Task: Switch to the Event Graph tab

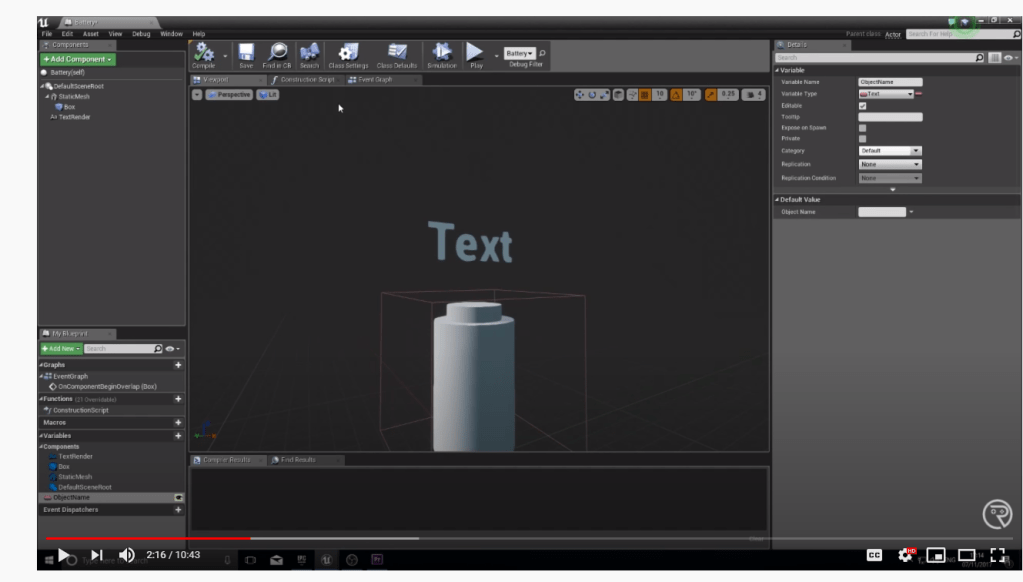Action: coord(376,80)
